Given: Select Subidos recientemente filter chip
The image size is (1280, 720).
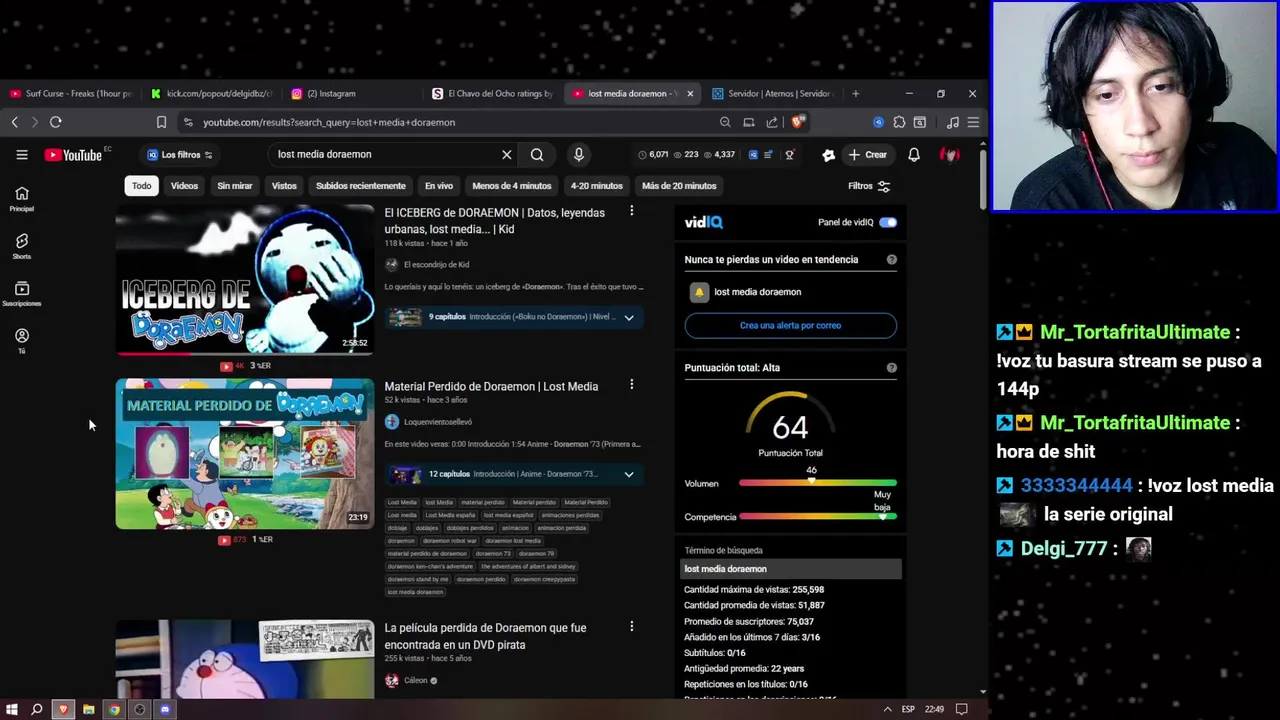Looking at the screenshot, I should [361, 186].
